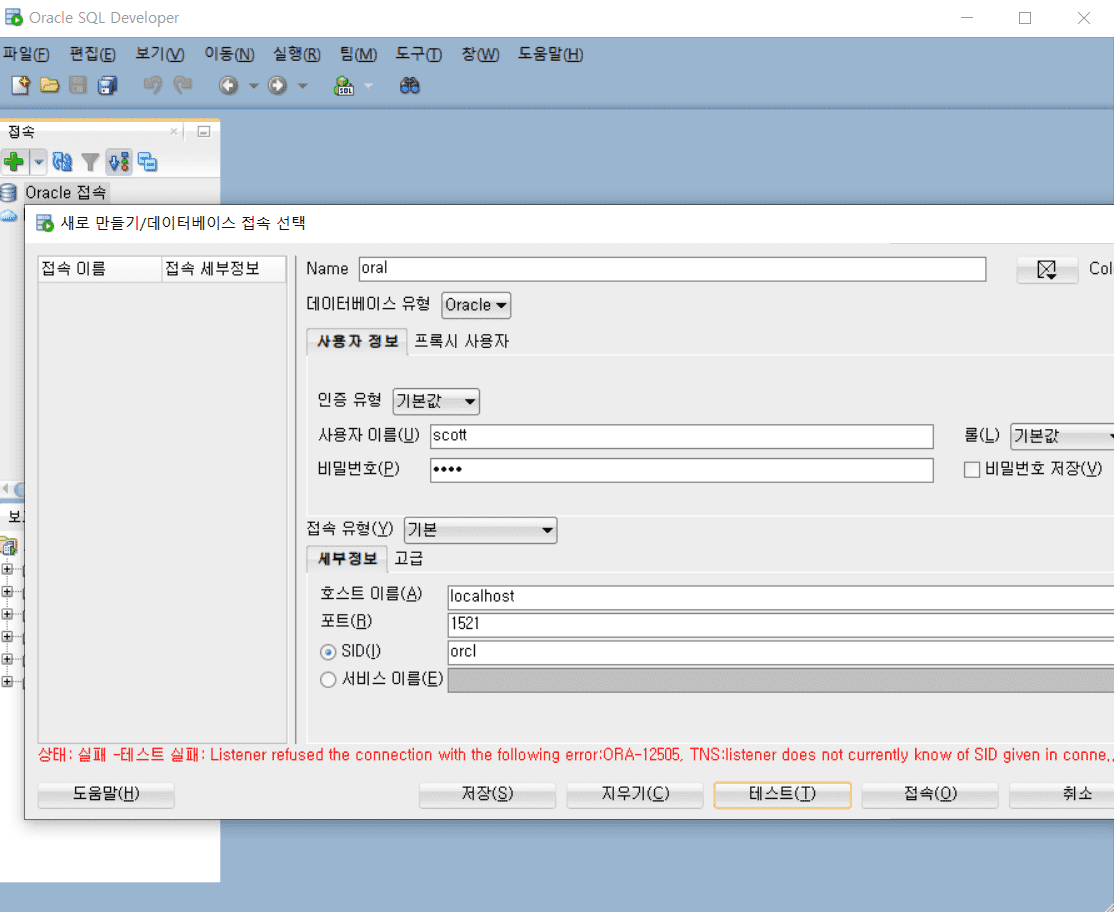Click the 테스트(T) button

point(782,794)
